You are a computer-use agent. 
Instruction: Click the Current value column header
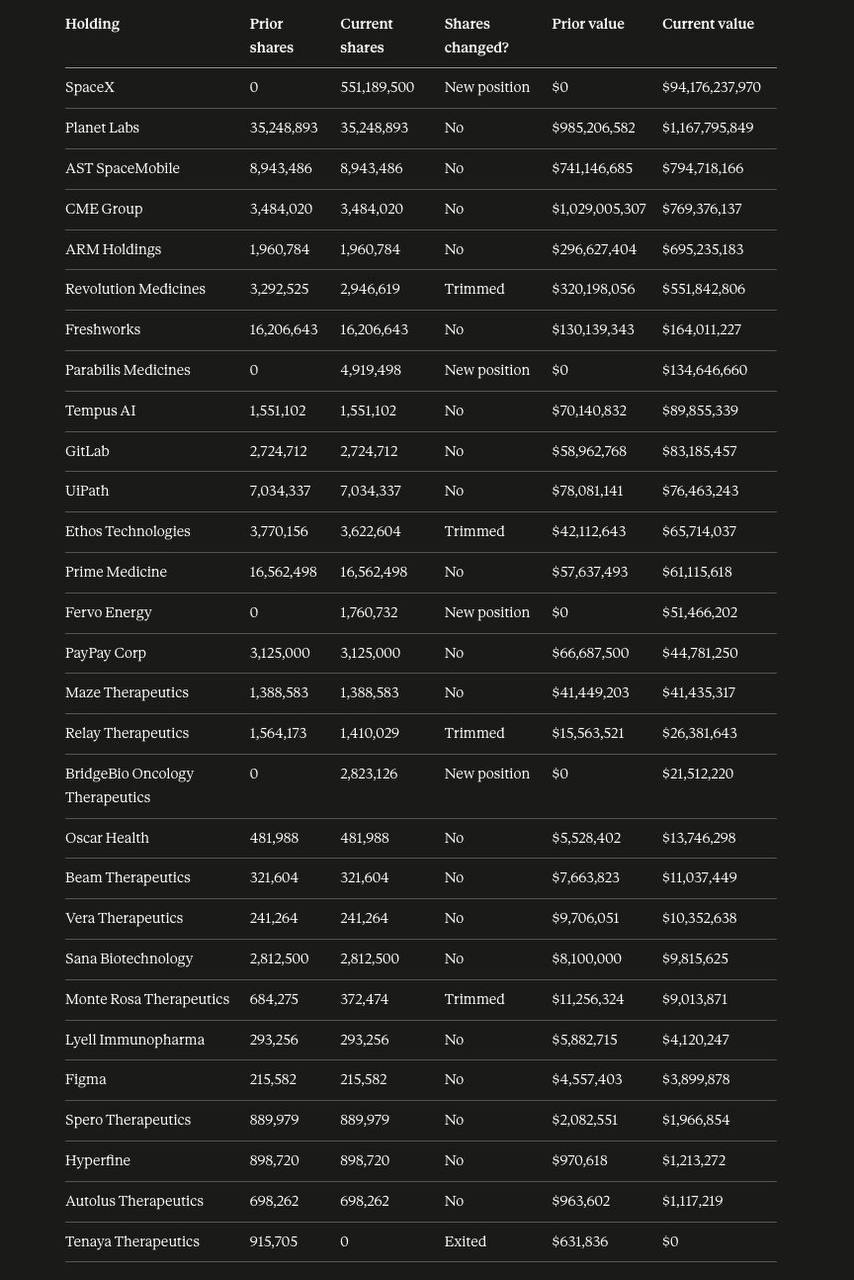[708, 24]
